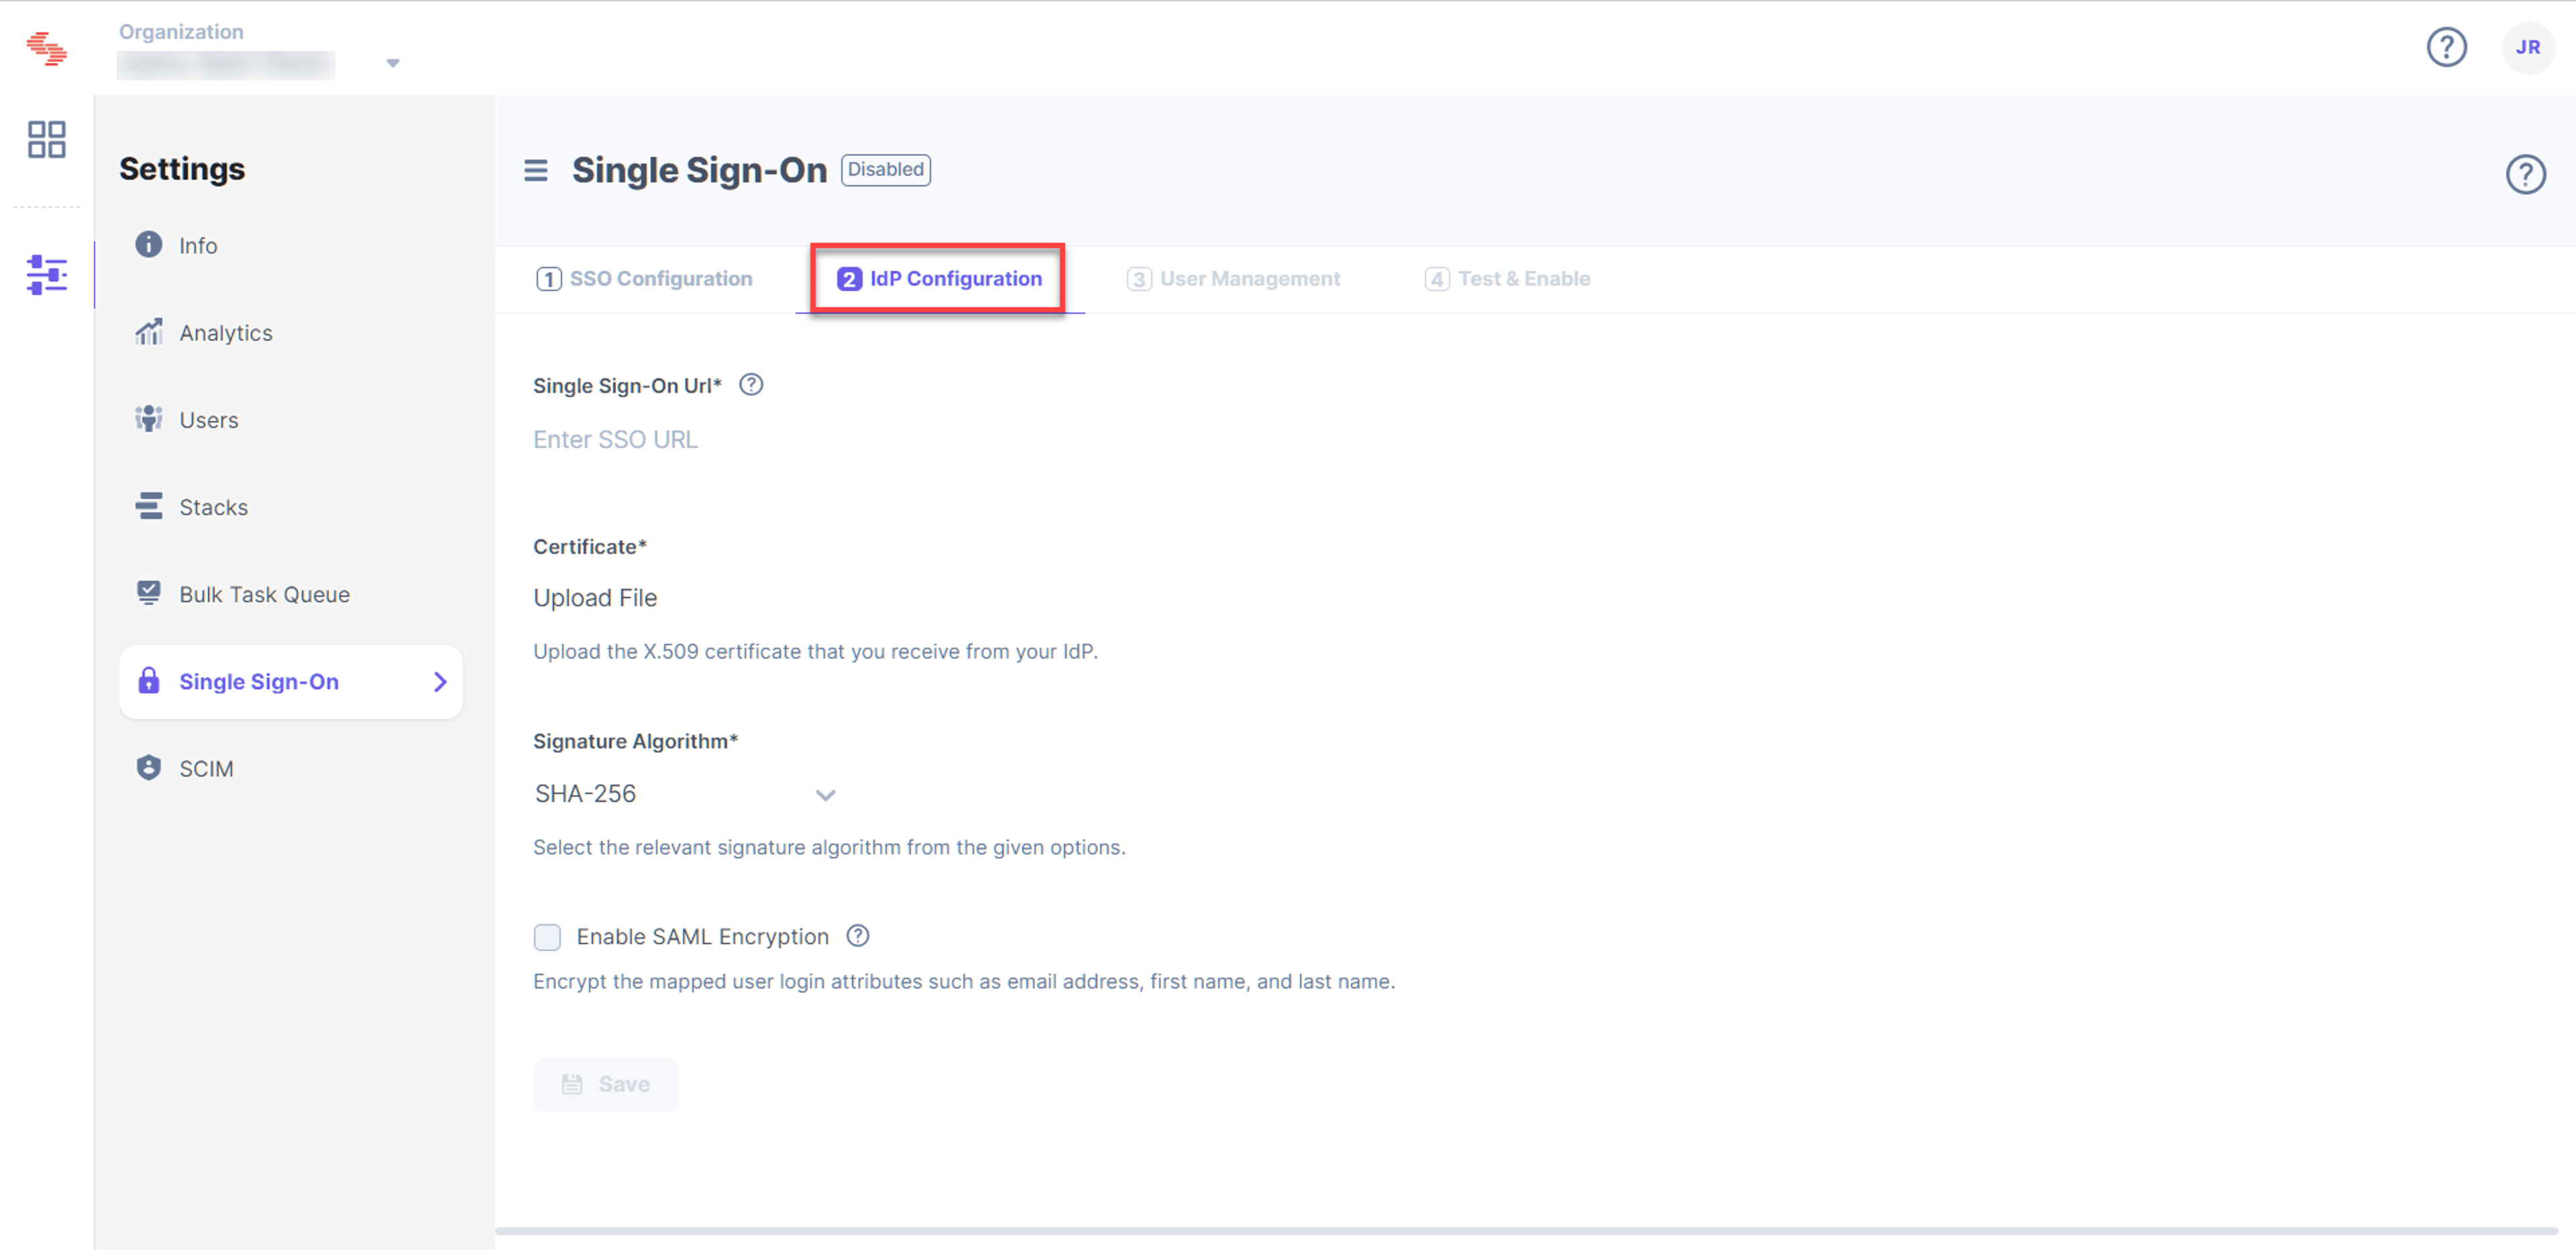Click the help icon next to Single Sign-On Url
Image resolution: width=2576 pixels, height=1250 pixels.
click(x=751, y=385)
